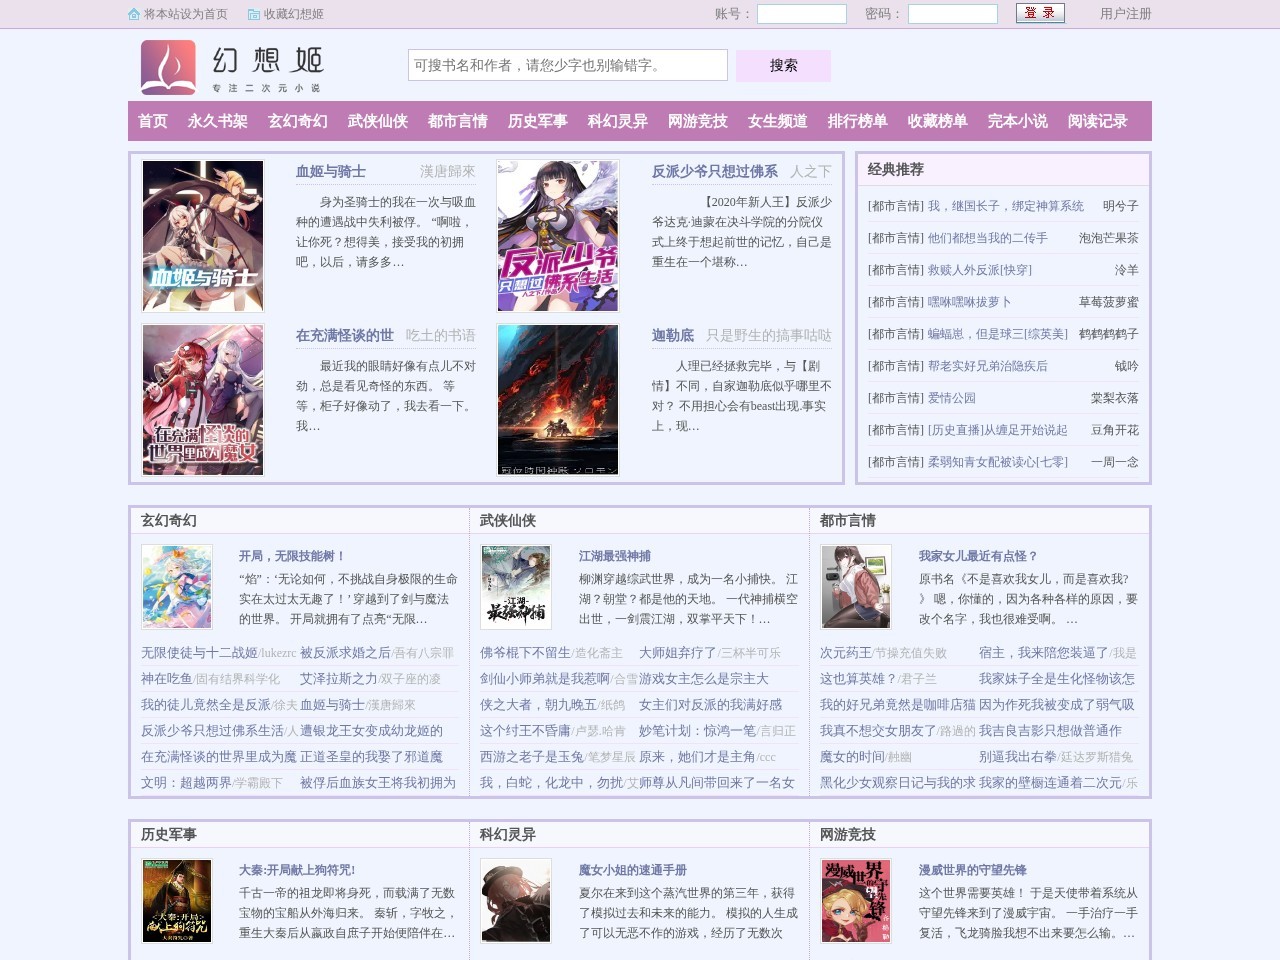Open the 排行榜单 section
1280x960 pixels.
[859, 121]
